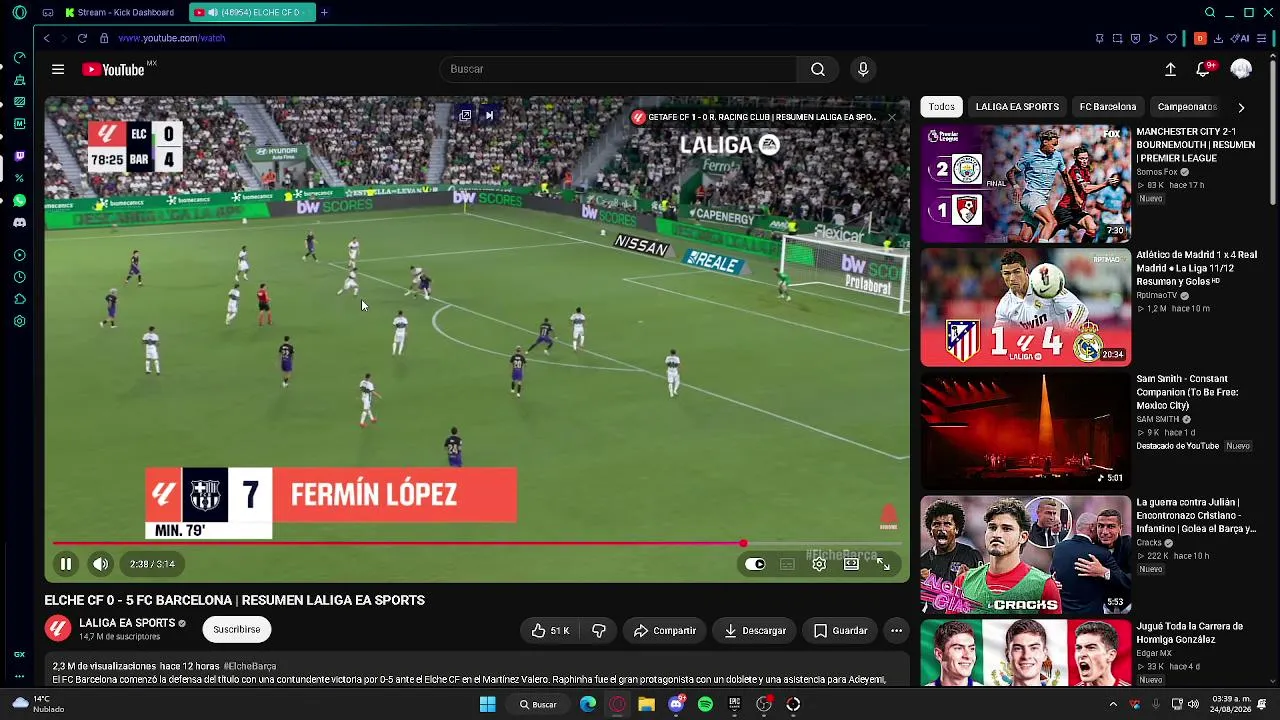Open browser sidebar history clock
This screenshot has height=720, width=1280.
(x=19, y=277)
